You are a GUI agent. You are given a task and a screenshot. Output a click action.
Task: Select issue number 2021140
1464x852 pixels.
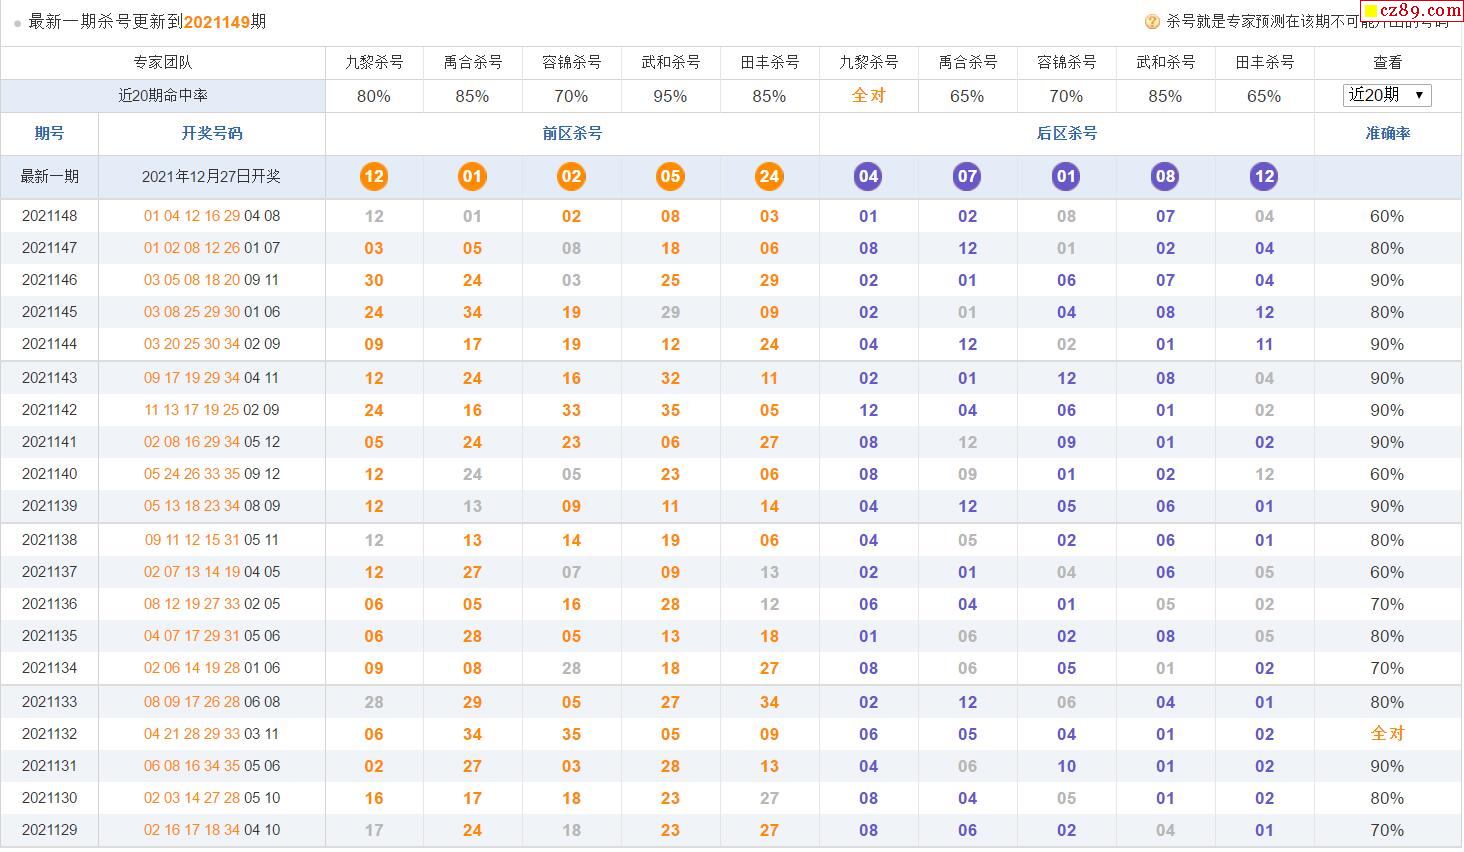pyautogui.click(x=49, y=474)
